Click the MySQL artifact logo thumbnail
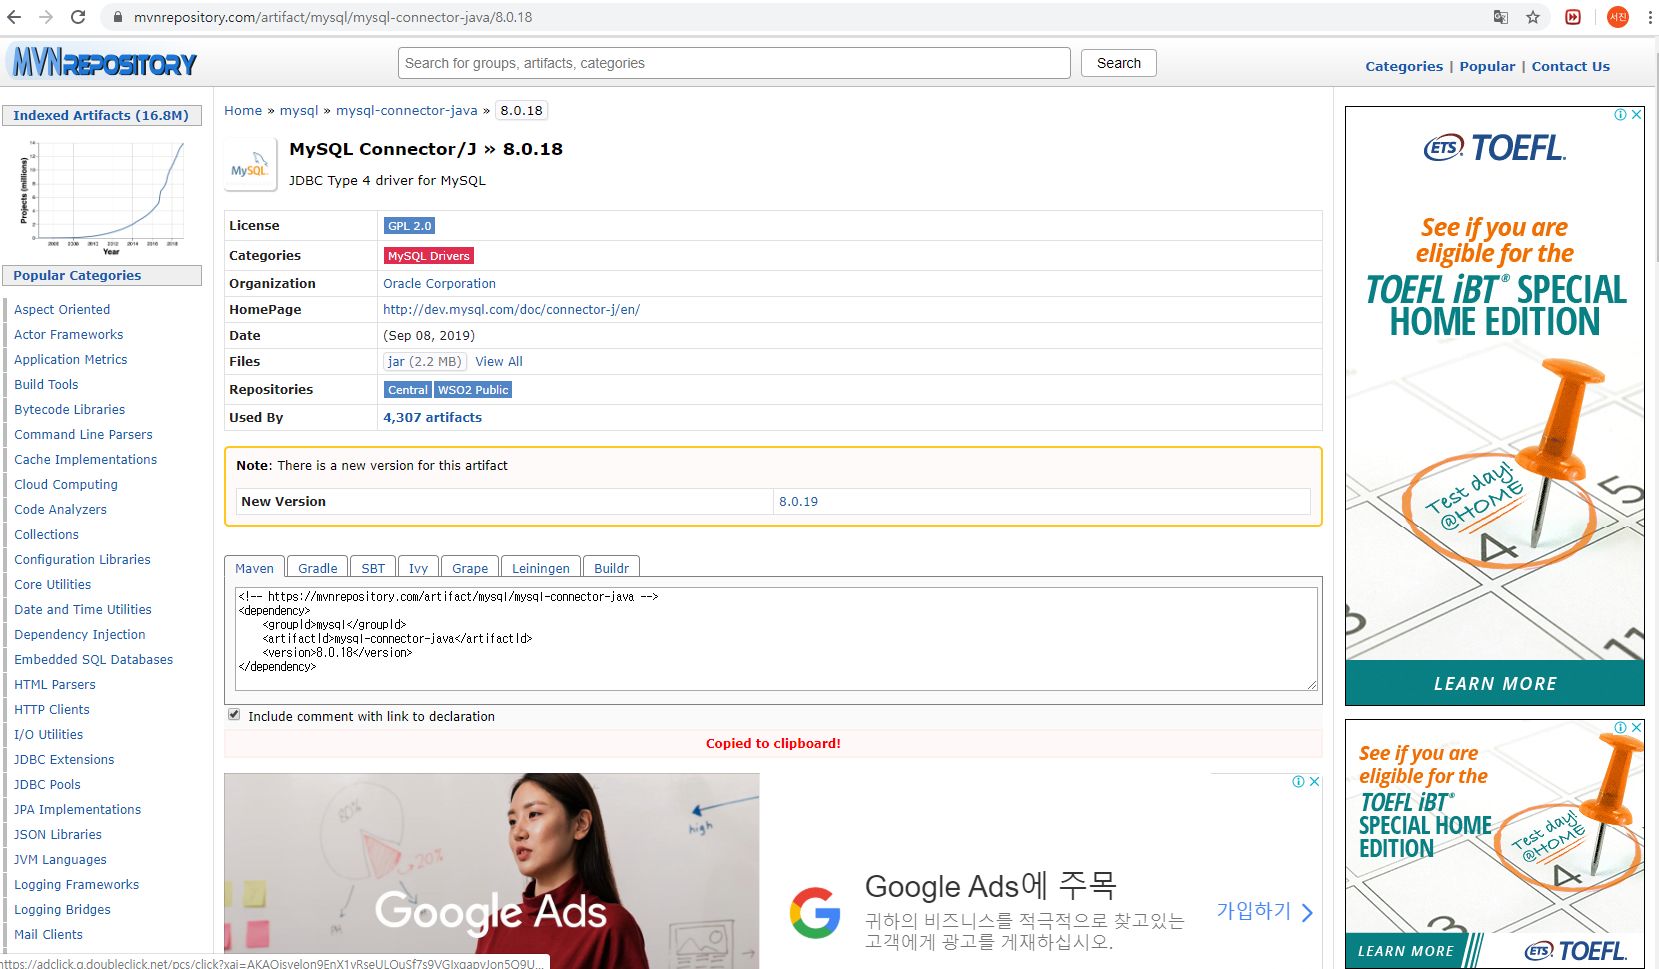1659x969 pixels. (250, 165)
